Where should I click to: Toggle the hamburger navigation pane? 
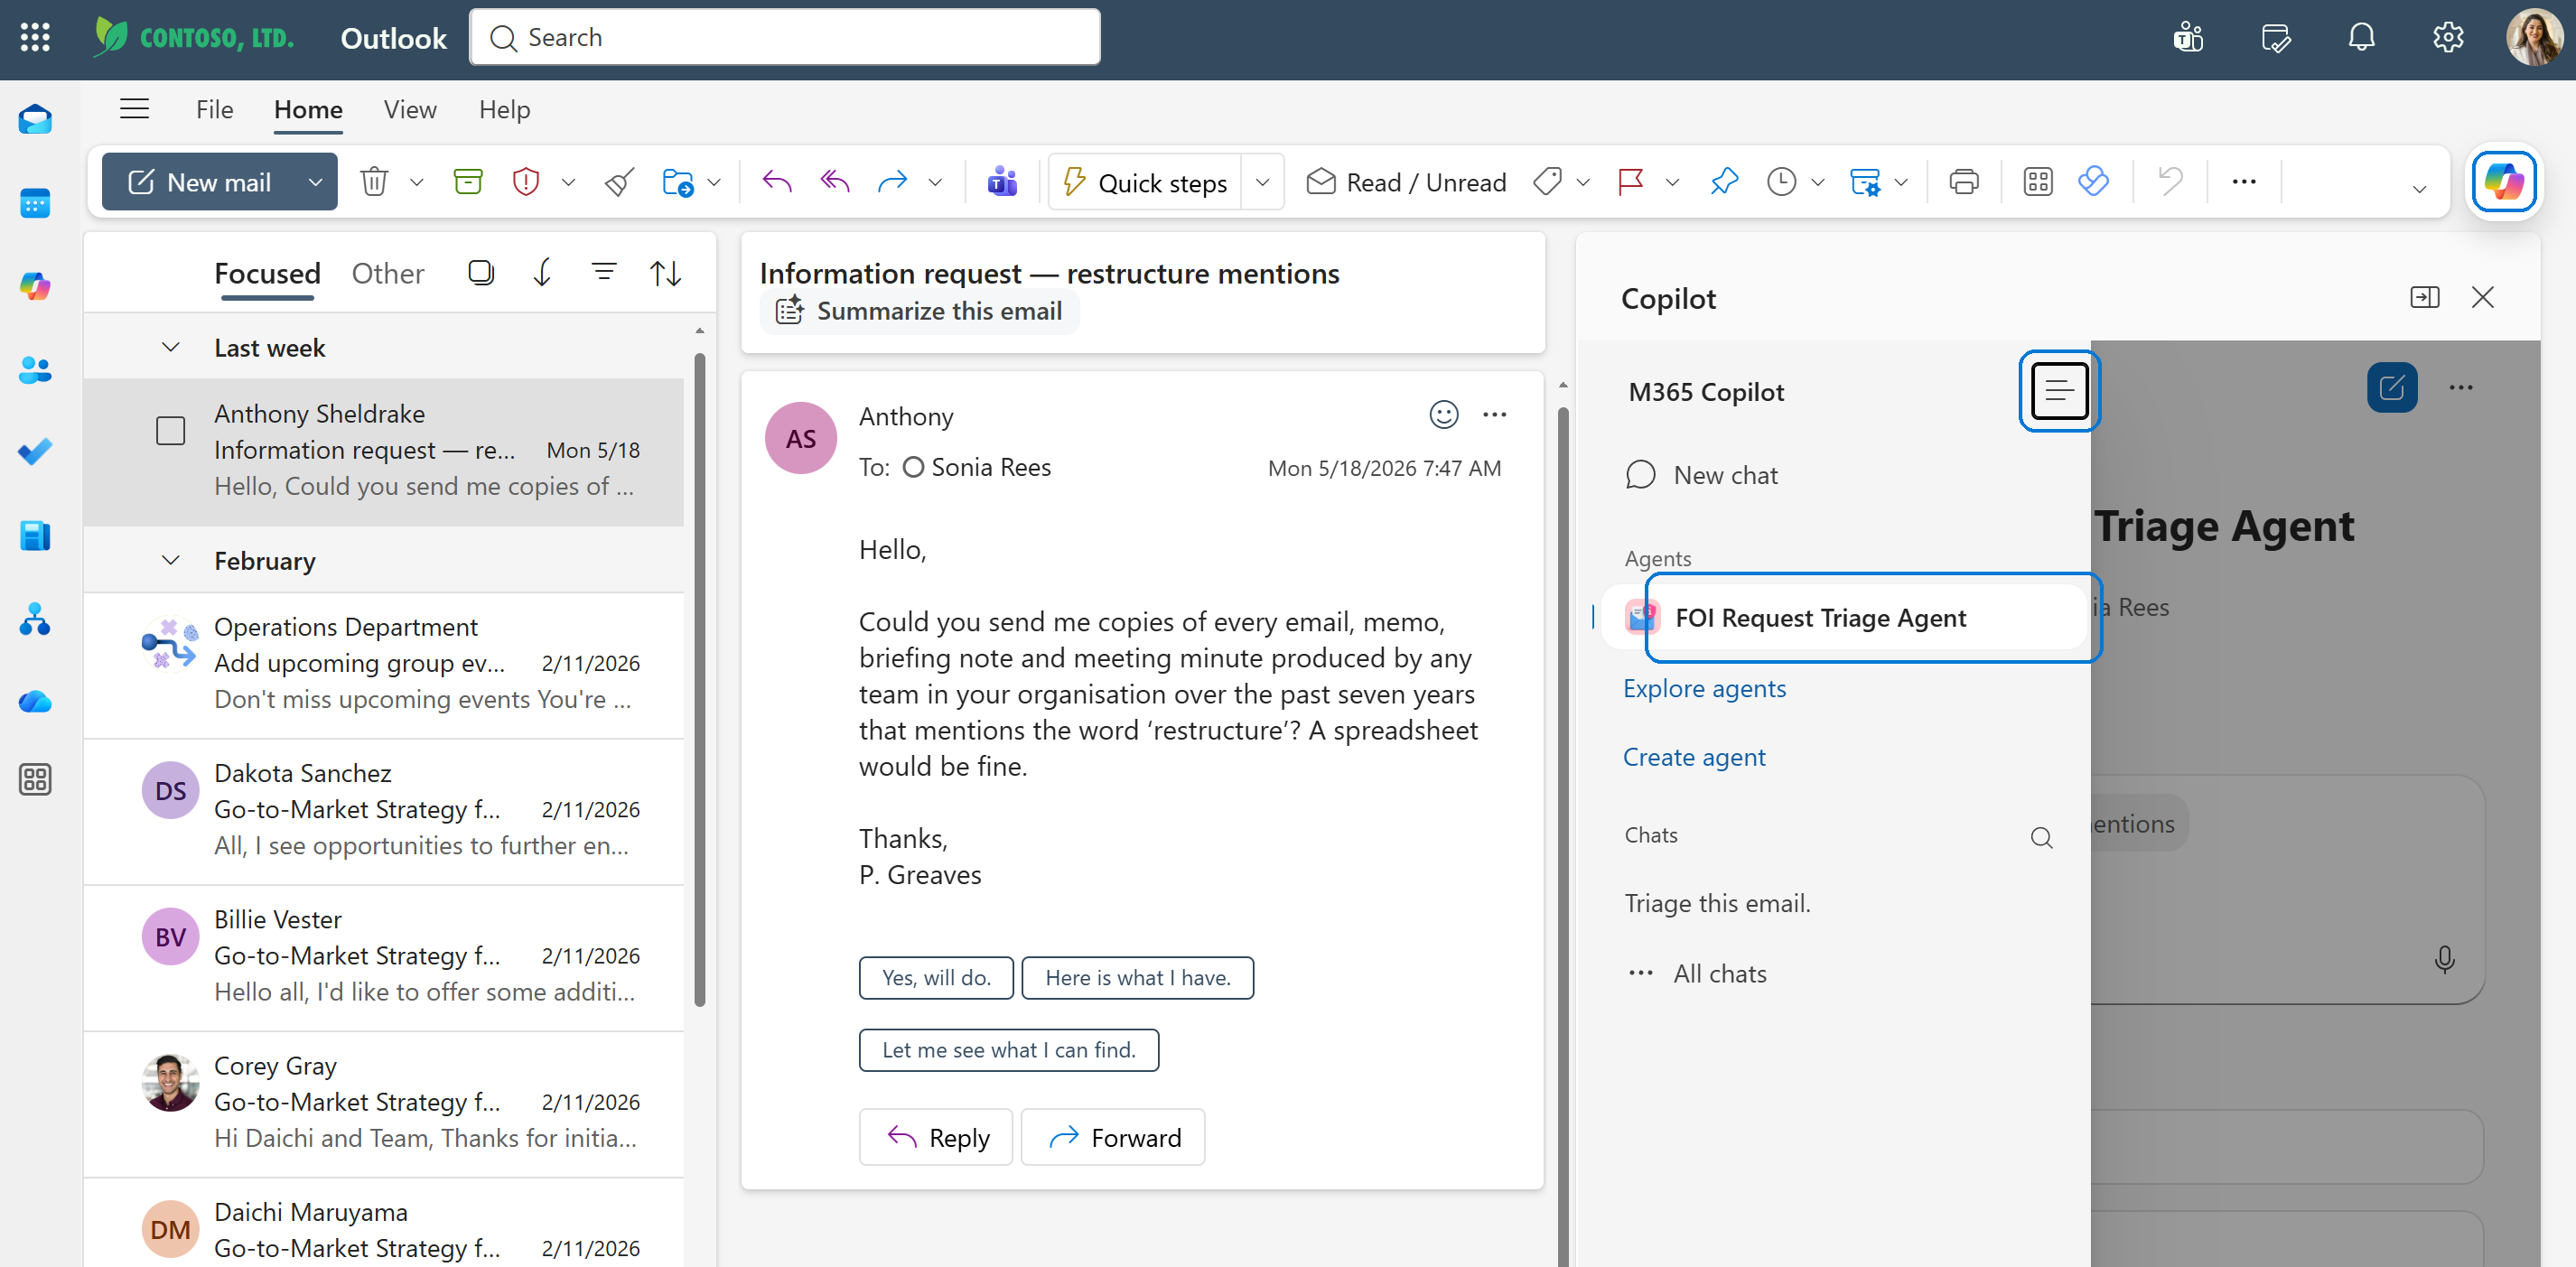pyautogui.click(x=135, y=109)
